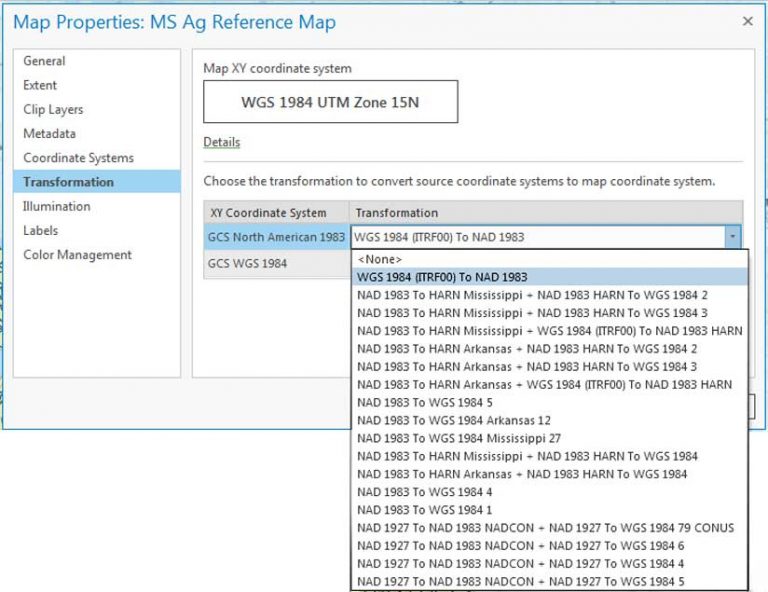768x592 pixels.
Task: Open the Metadata page
Action: coord(49,133)
